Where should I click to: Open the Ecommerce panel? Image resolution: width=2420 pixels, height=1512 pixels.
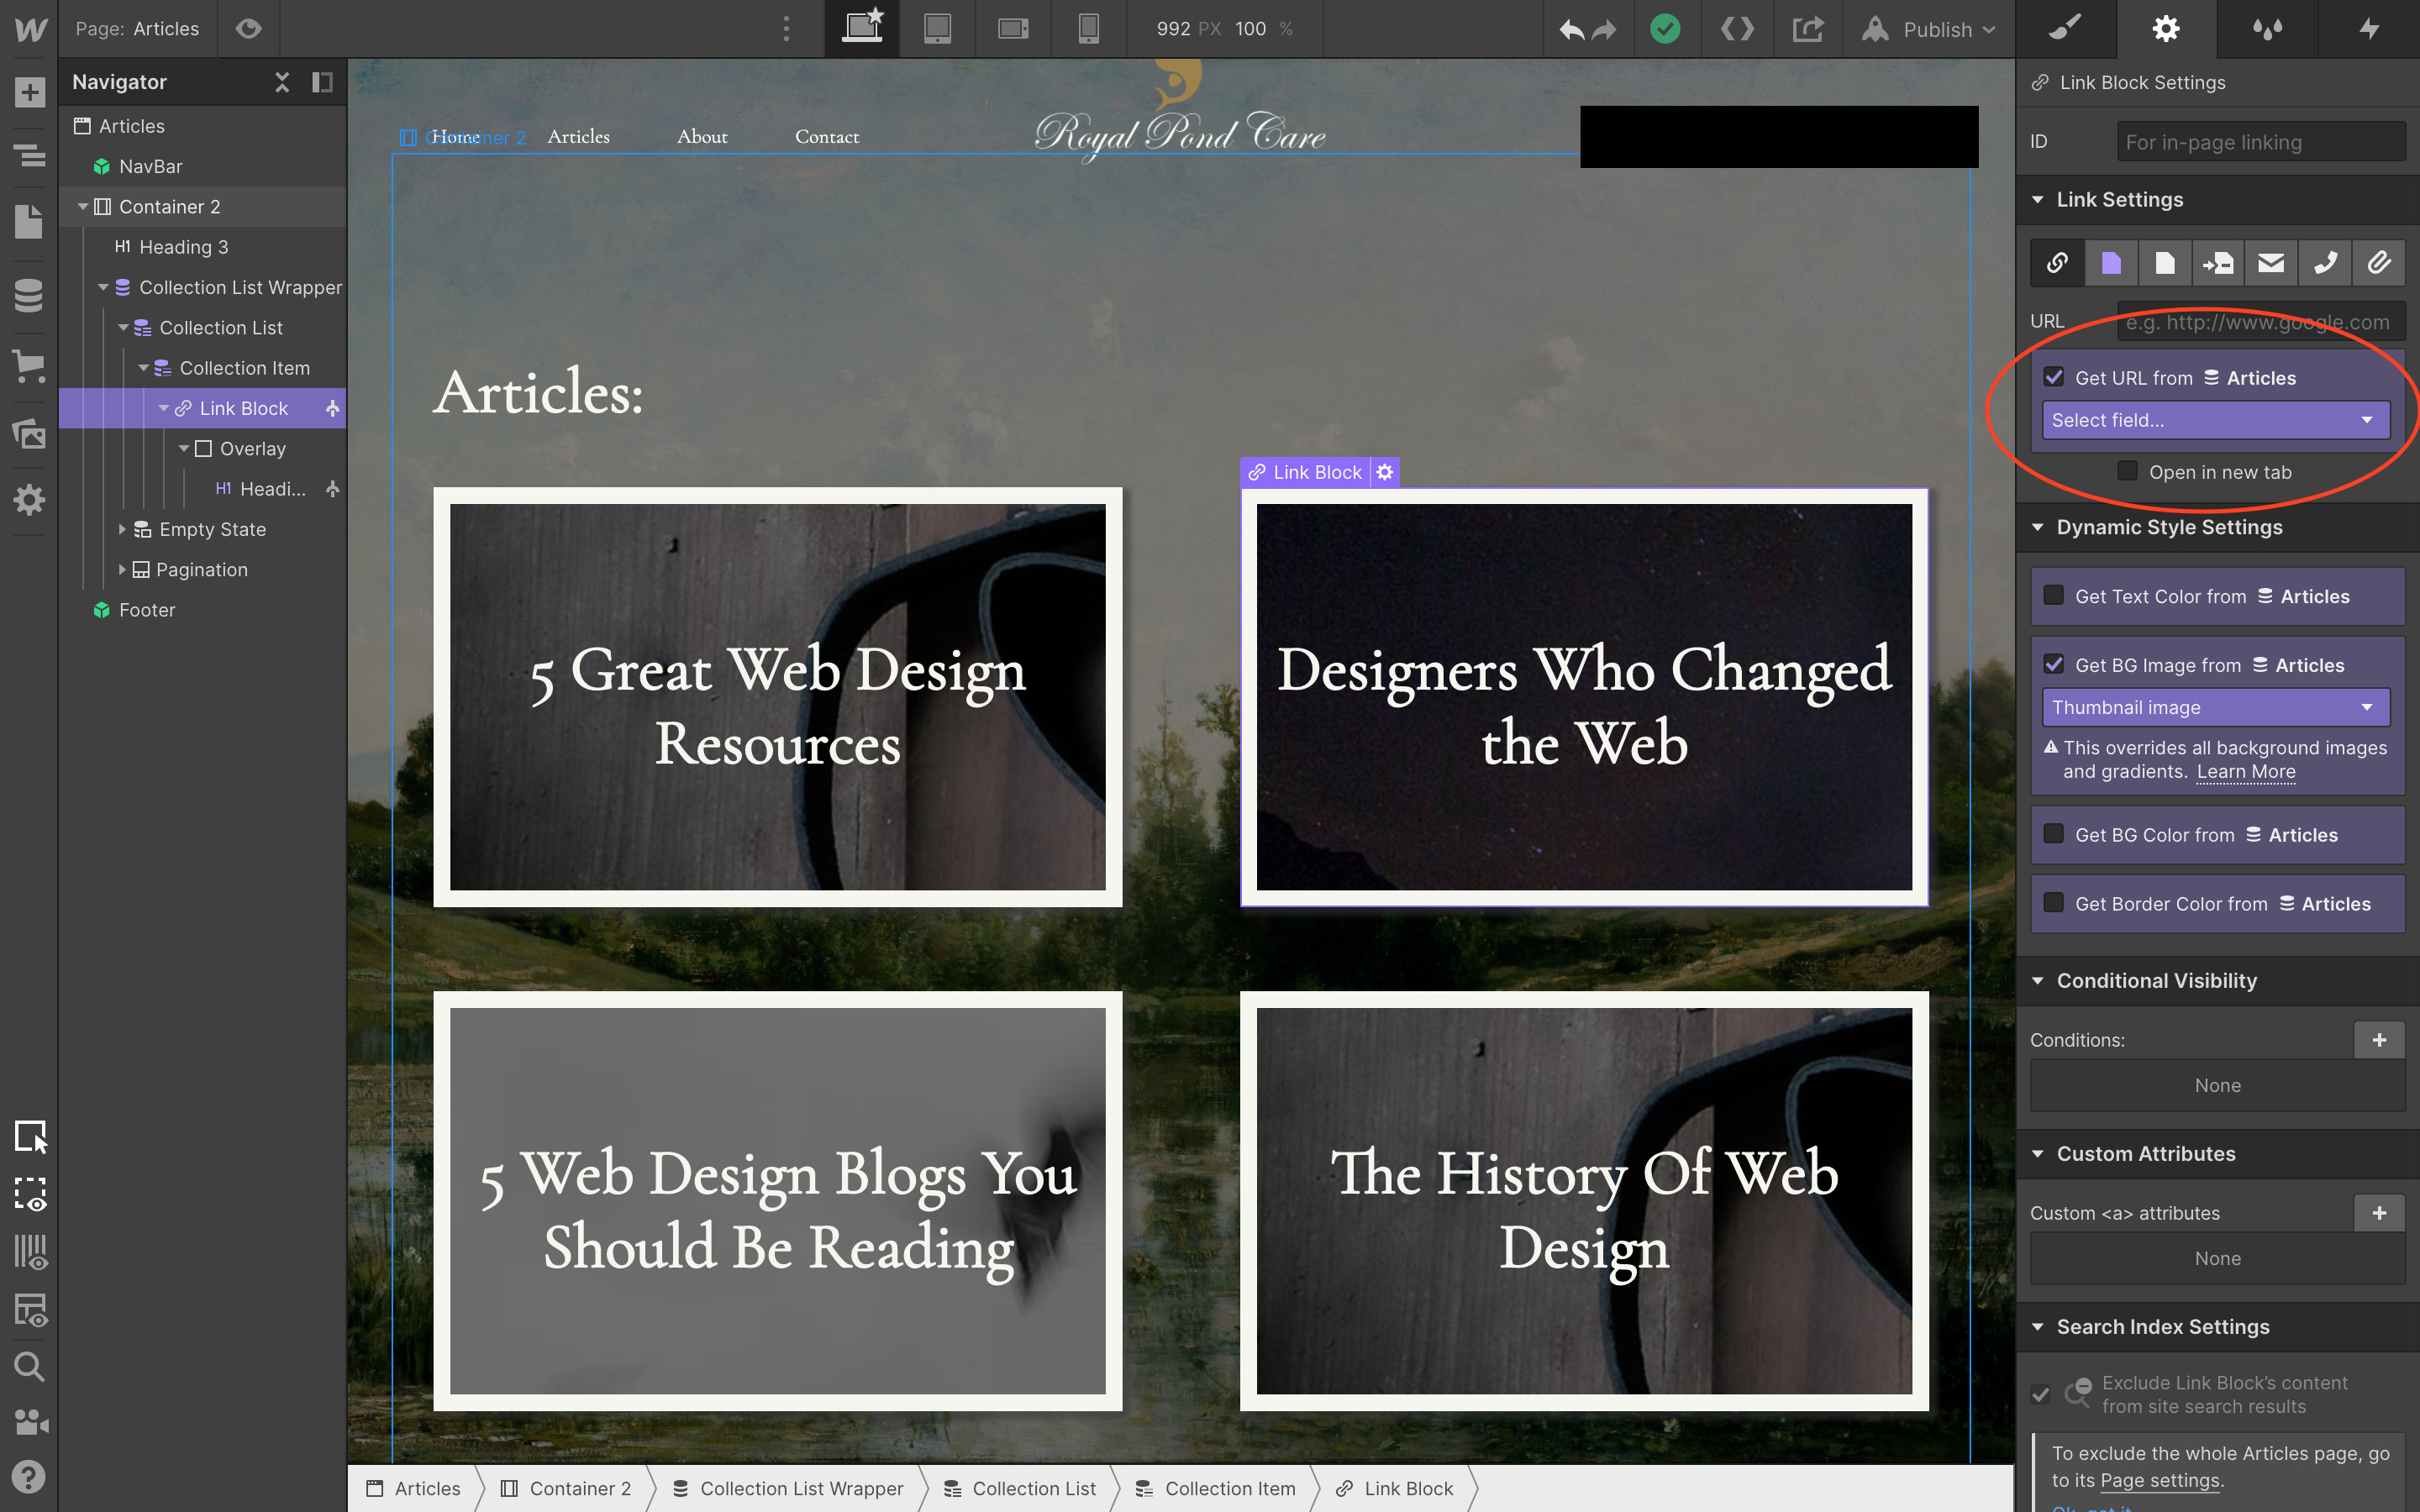click(29, 368)
